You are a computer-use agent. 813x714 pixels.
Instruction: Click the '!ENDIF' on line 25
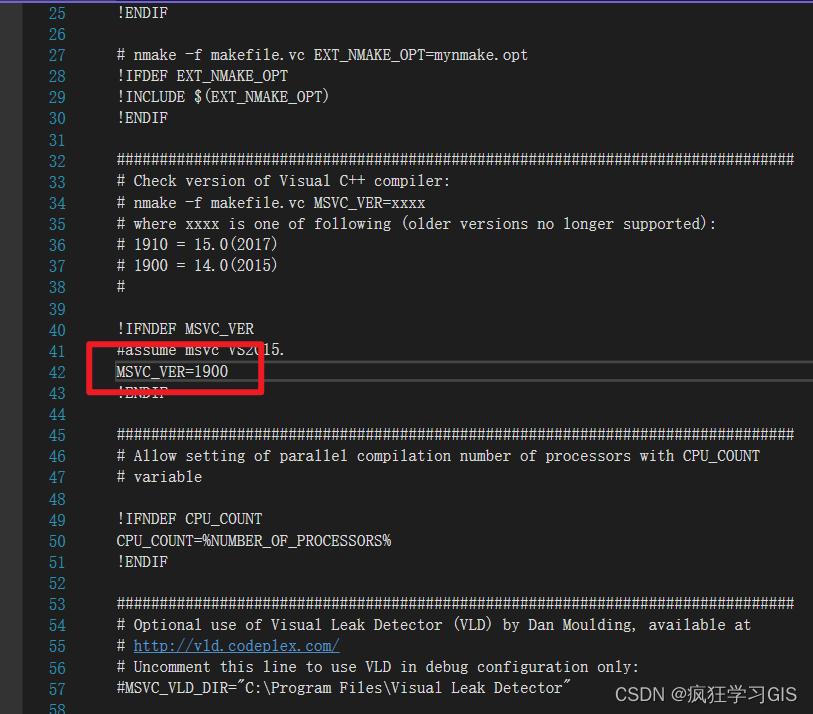(x=142, y=12)
